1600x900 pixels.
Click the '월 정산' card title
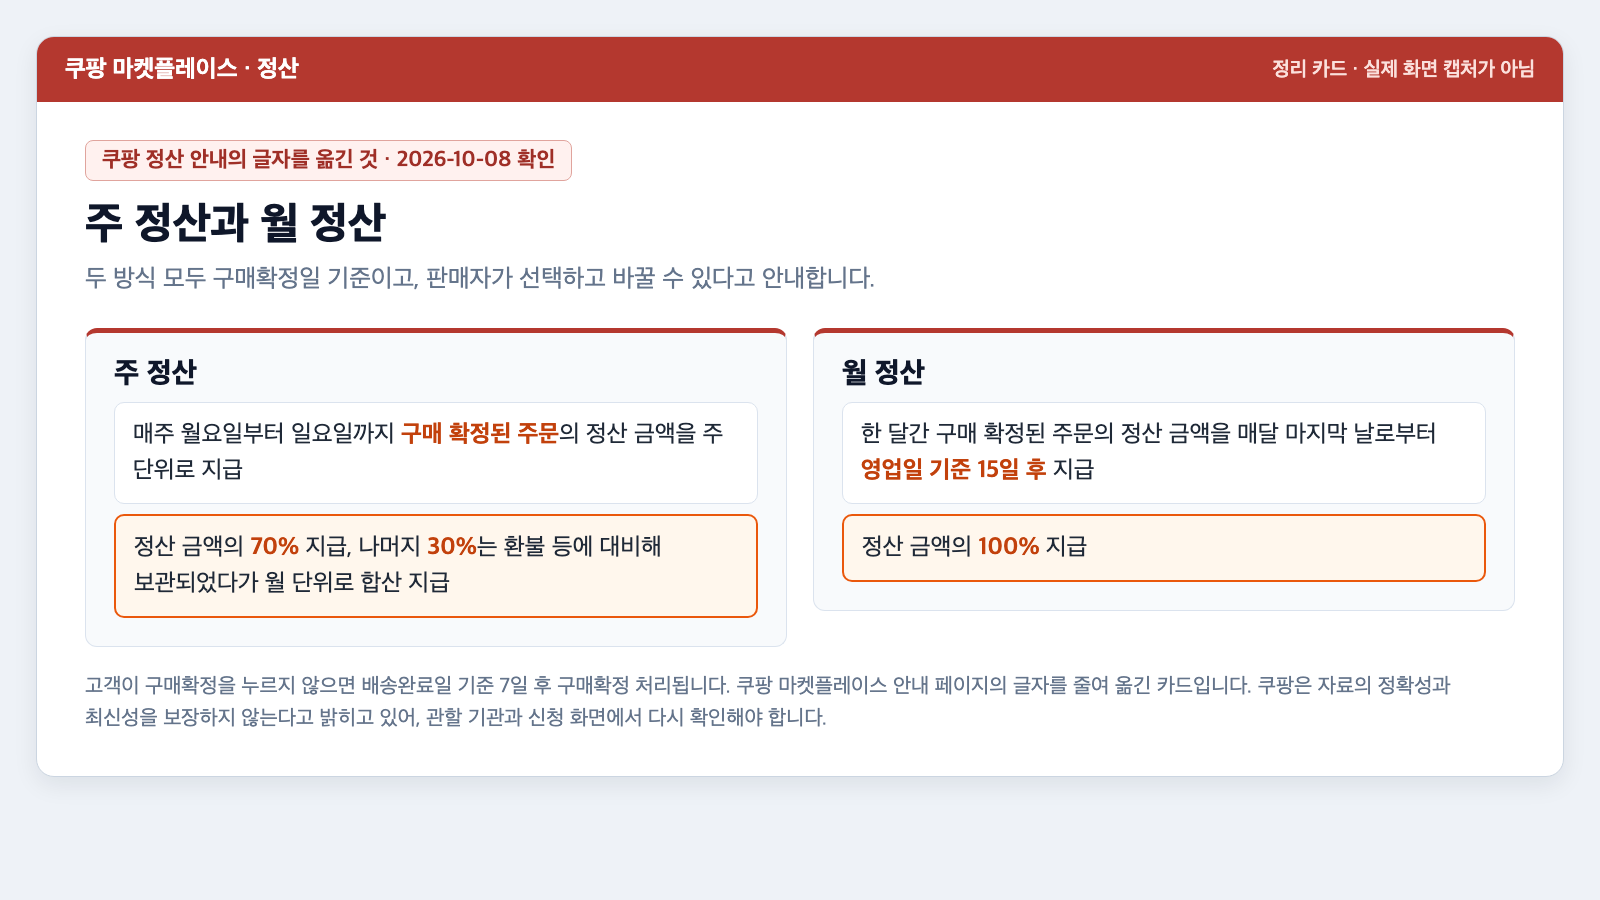883,372
